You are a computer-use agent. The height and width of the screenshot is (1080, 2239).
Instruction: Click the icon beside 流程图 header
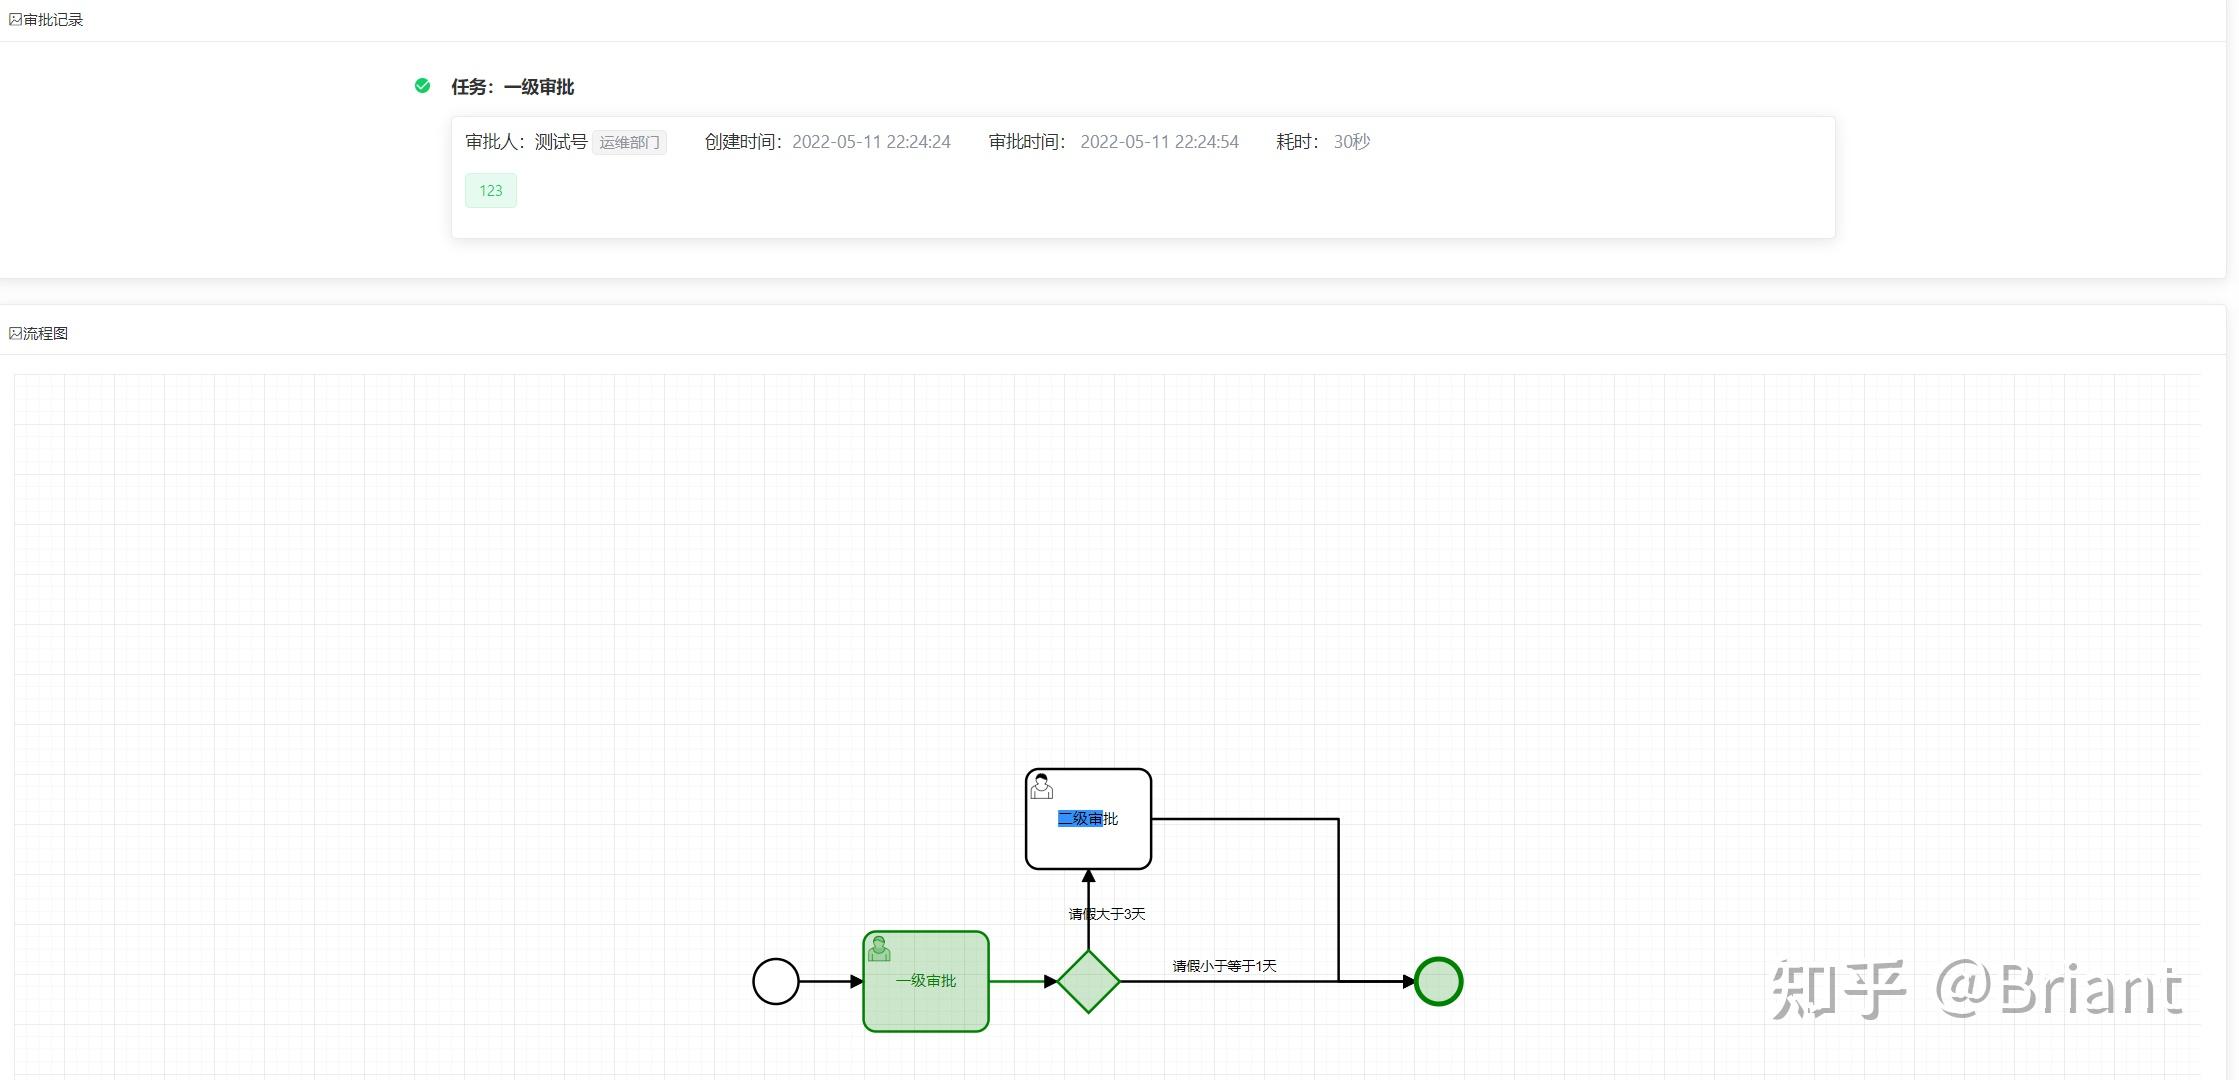tap(15, 333)
